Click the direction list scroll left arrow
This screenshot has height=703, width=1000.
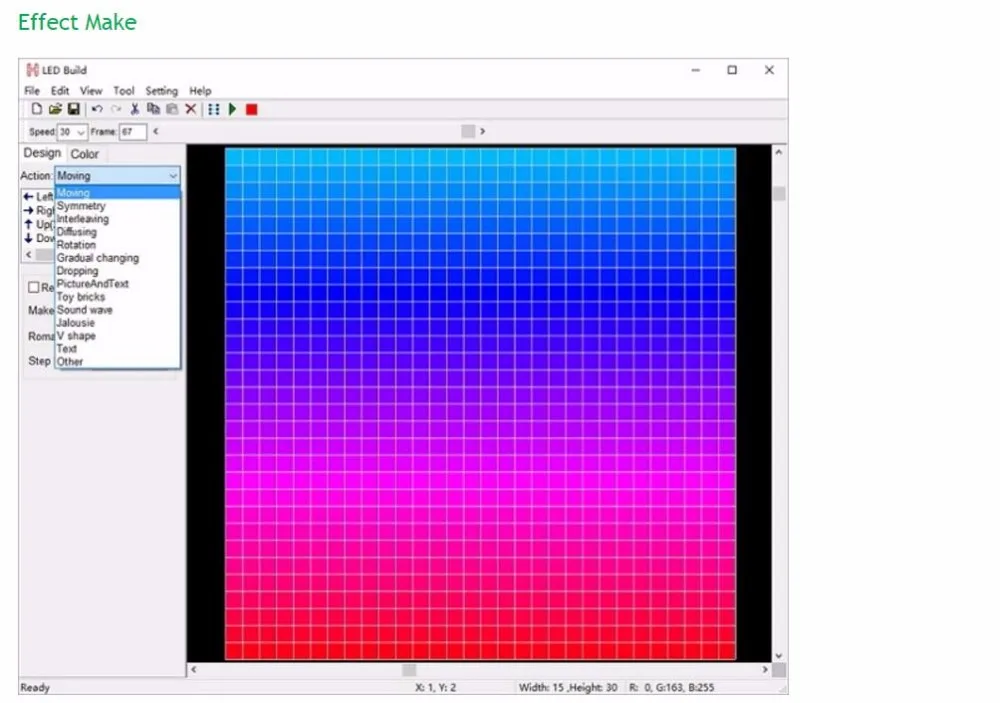point(28,255)
